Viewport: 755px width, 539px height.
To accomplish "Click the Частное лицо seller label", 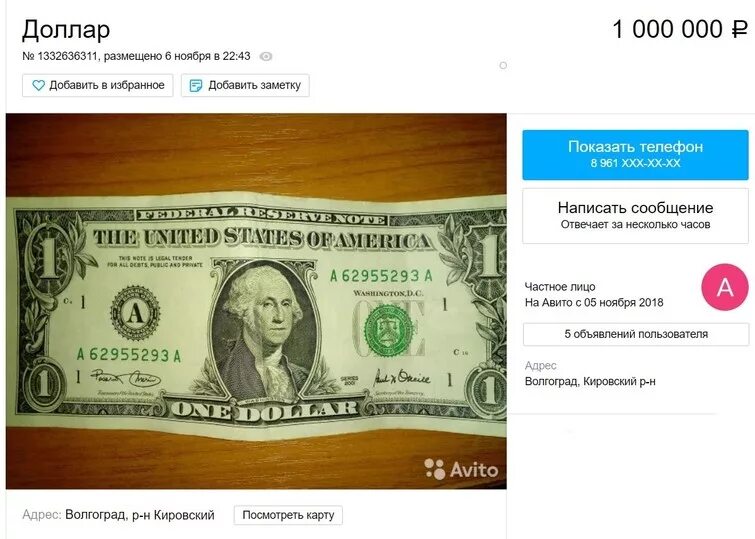I will coord(560,287).
